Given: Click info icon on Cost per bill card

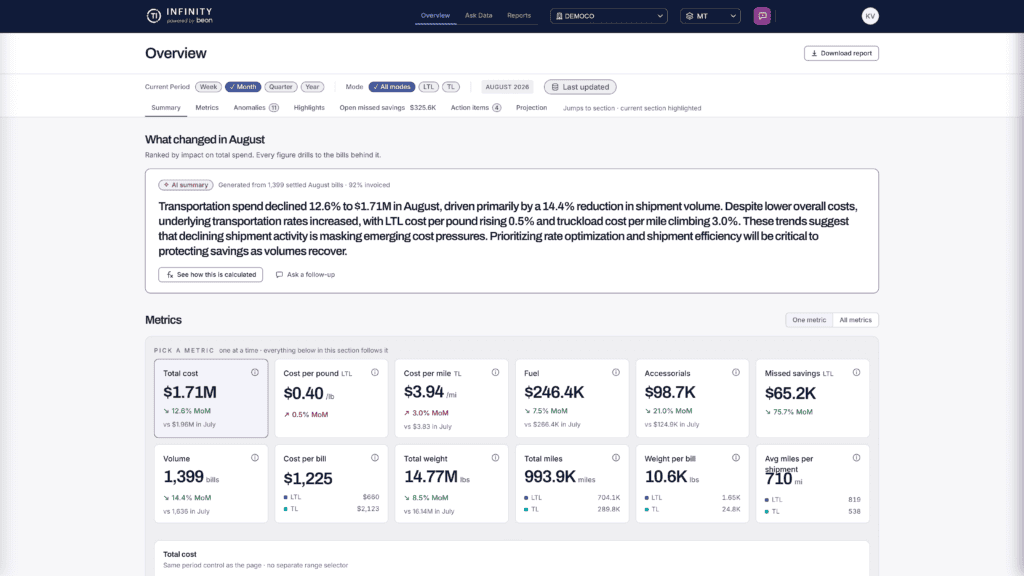Looking at the screenshot, I should [x=375, y=458].
